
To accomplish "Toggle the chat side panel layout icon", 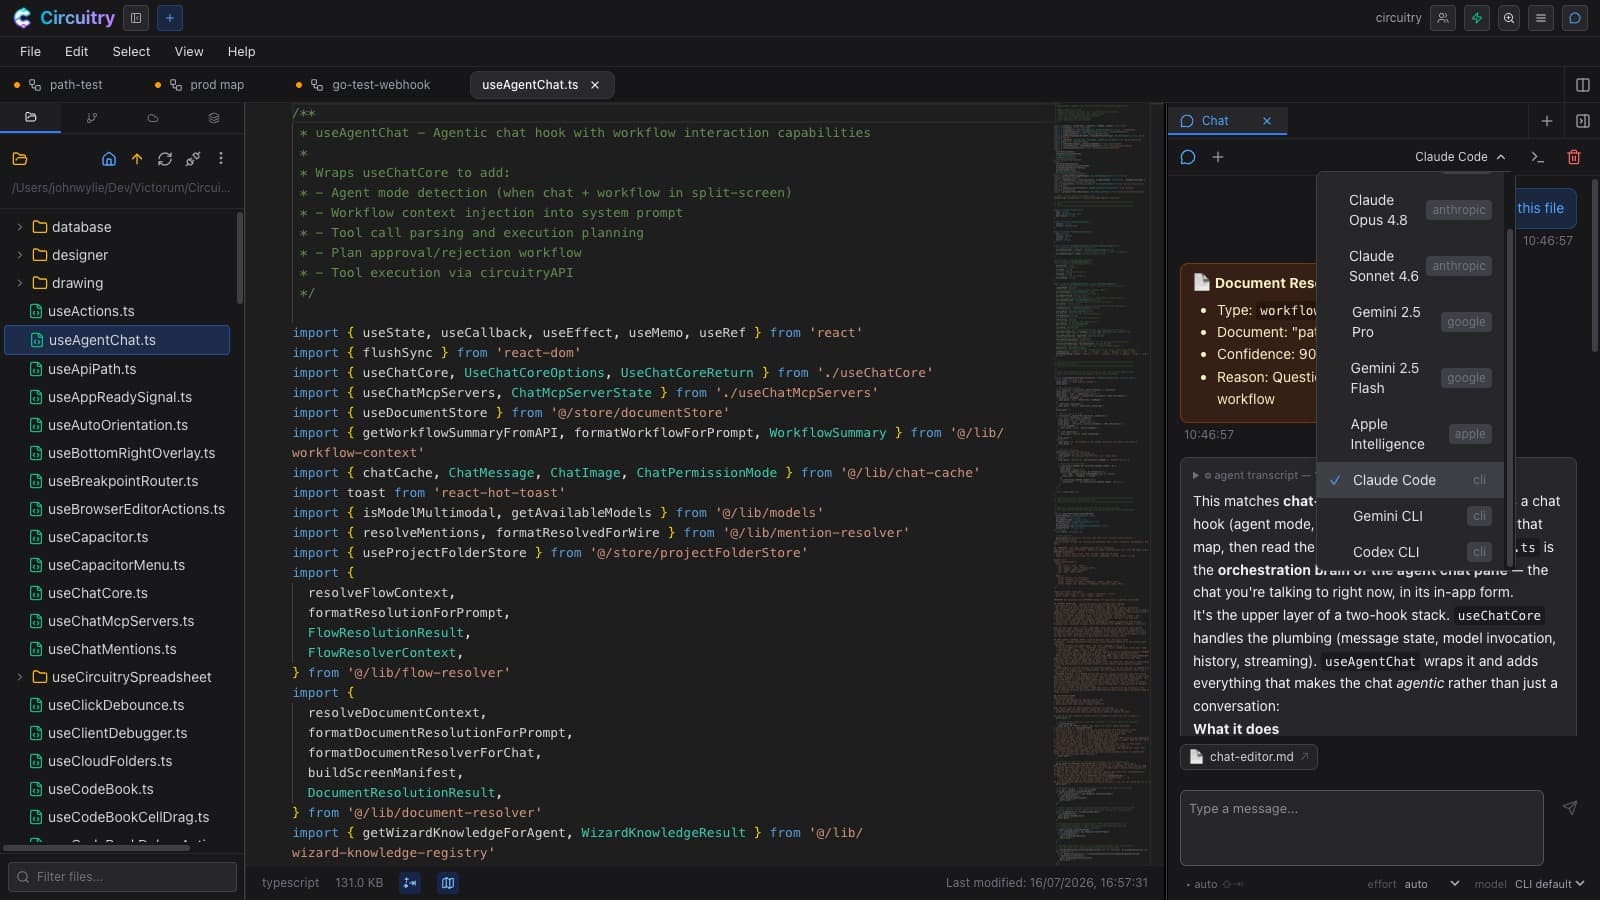I will click(1582, 121).
